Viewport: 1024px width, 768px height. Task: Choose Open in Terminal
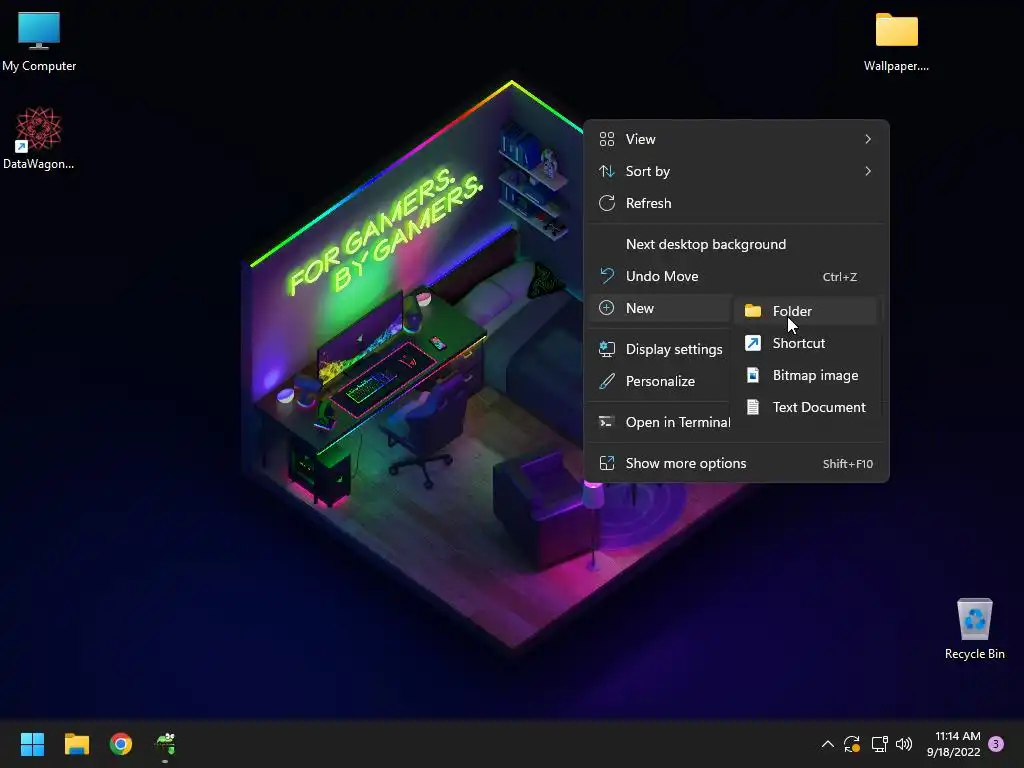[x=660, y=423]
